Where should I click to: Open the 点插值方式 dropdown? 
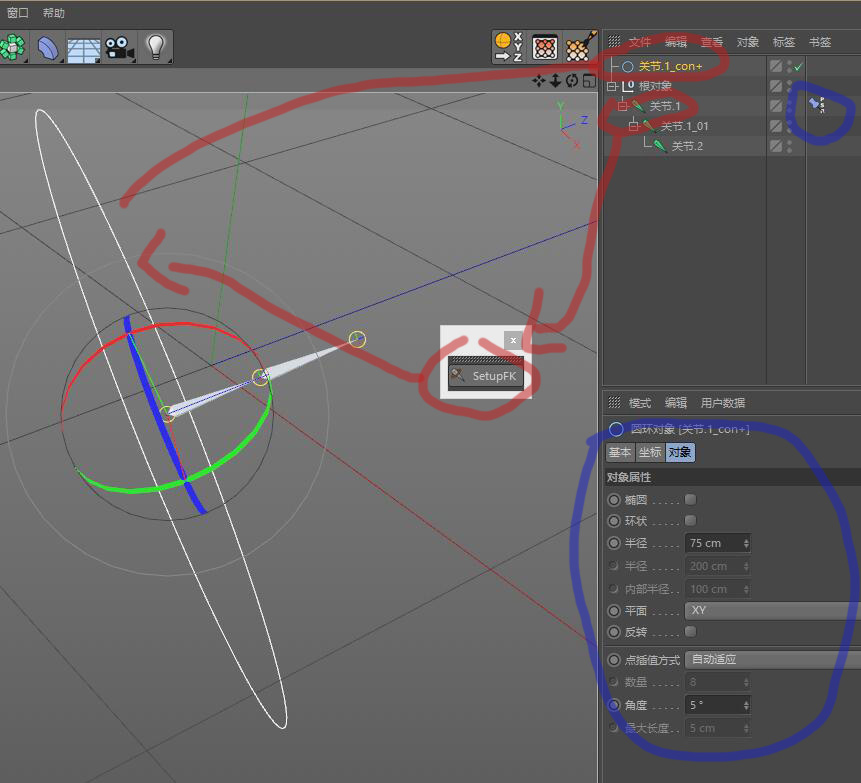770,660
